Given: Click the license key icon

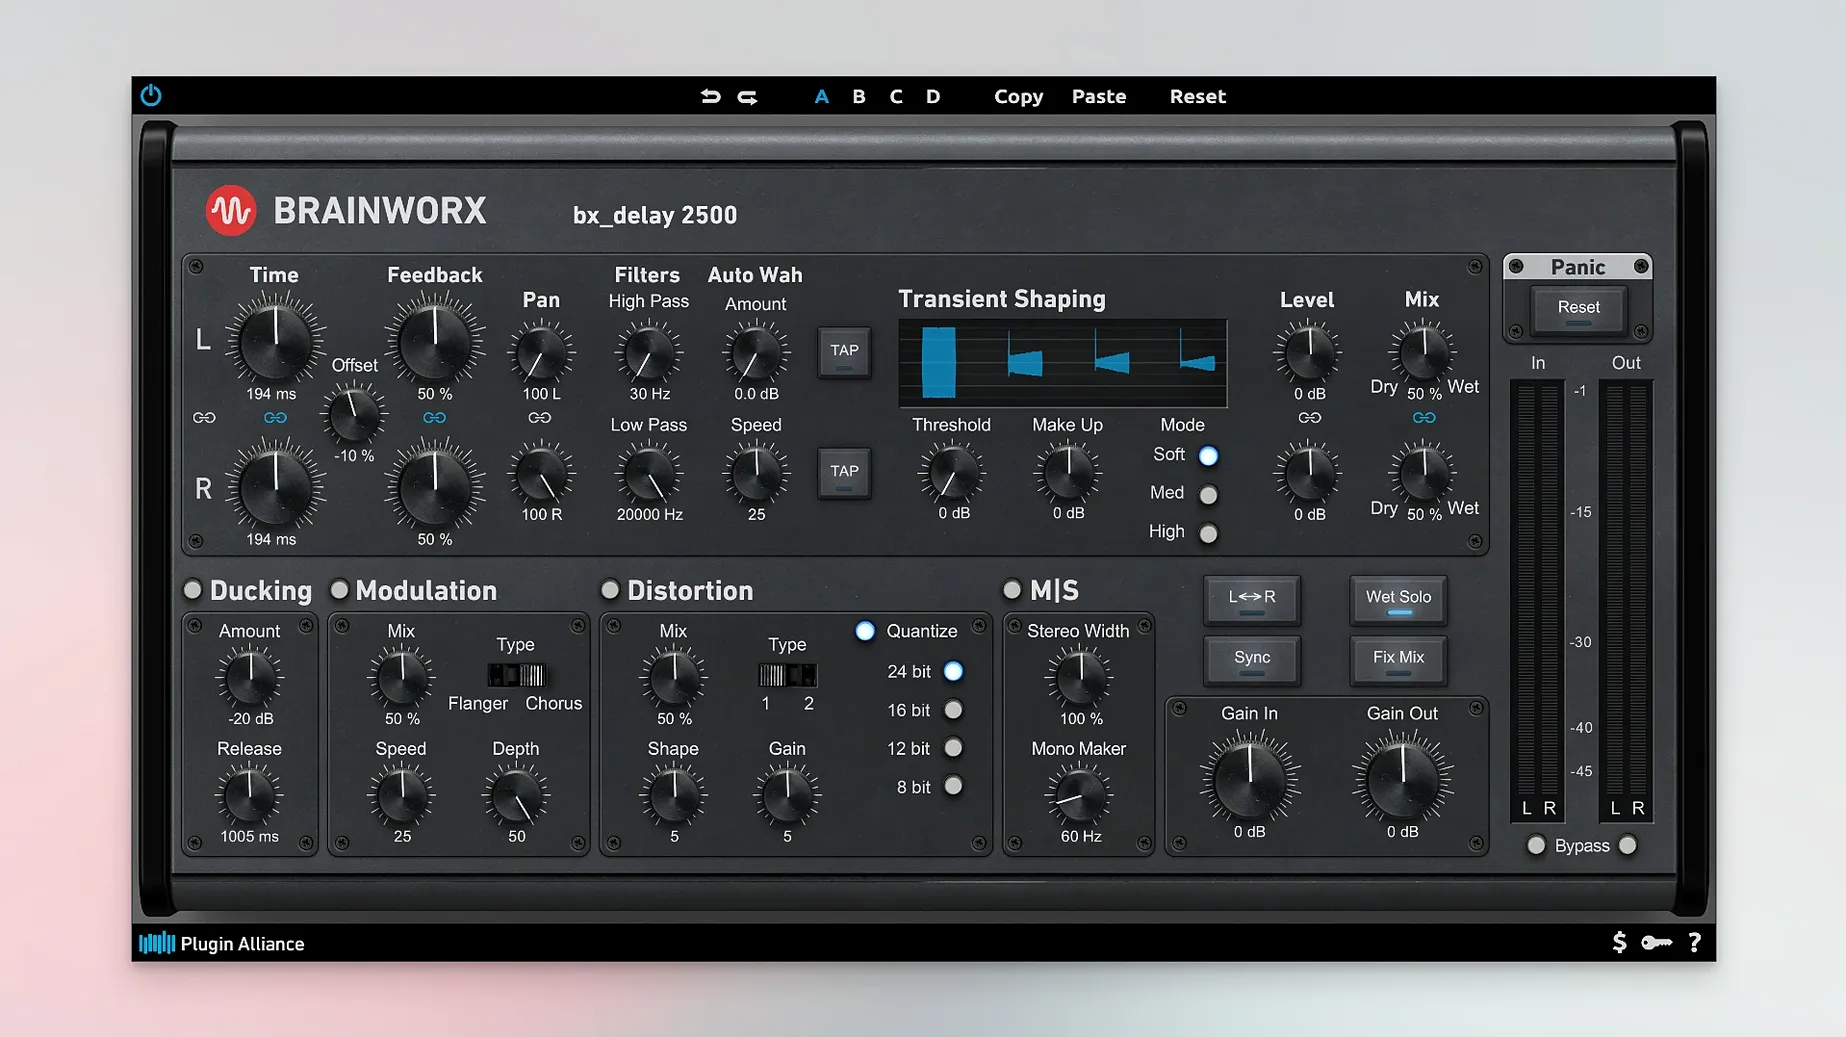Looking at the screenshot, I should coord(1657,942).
